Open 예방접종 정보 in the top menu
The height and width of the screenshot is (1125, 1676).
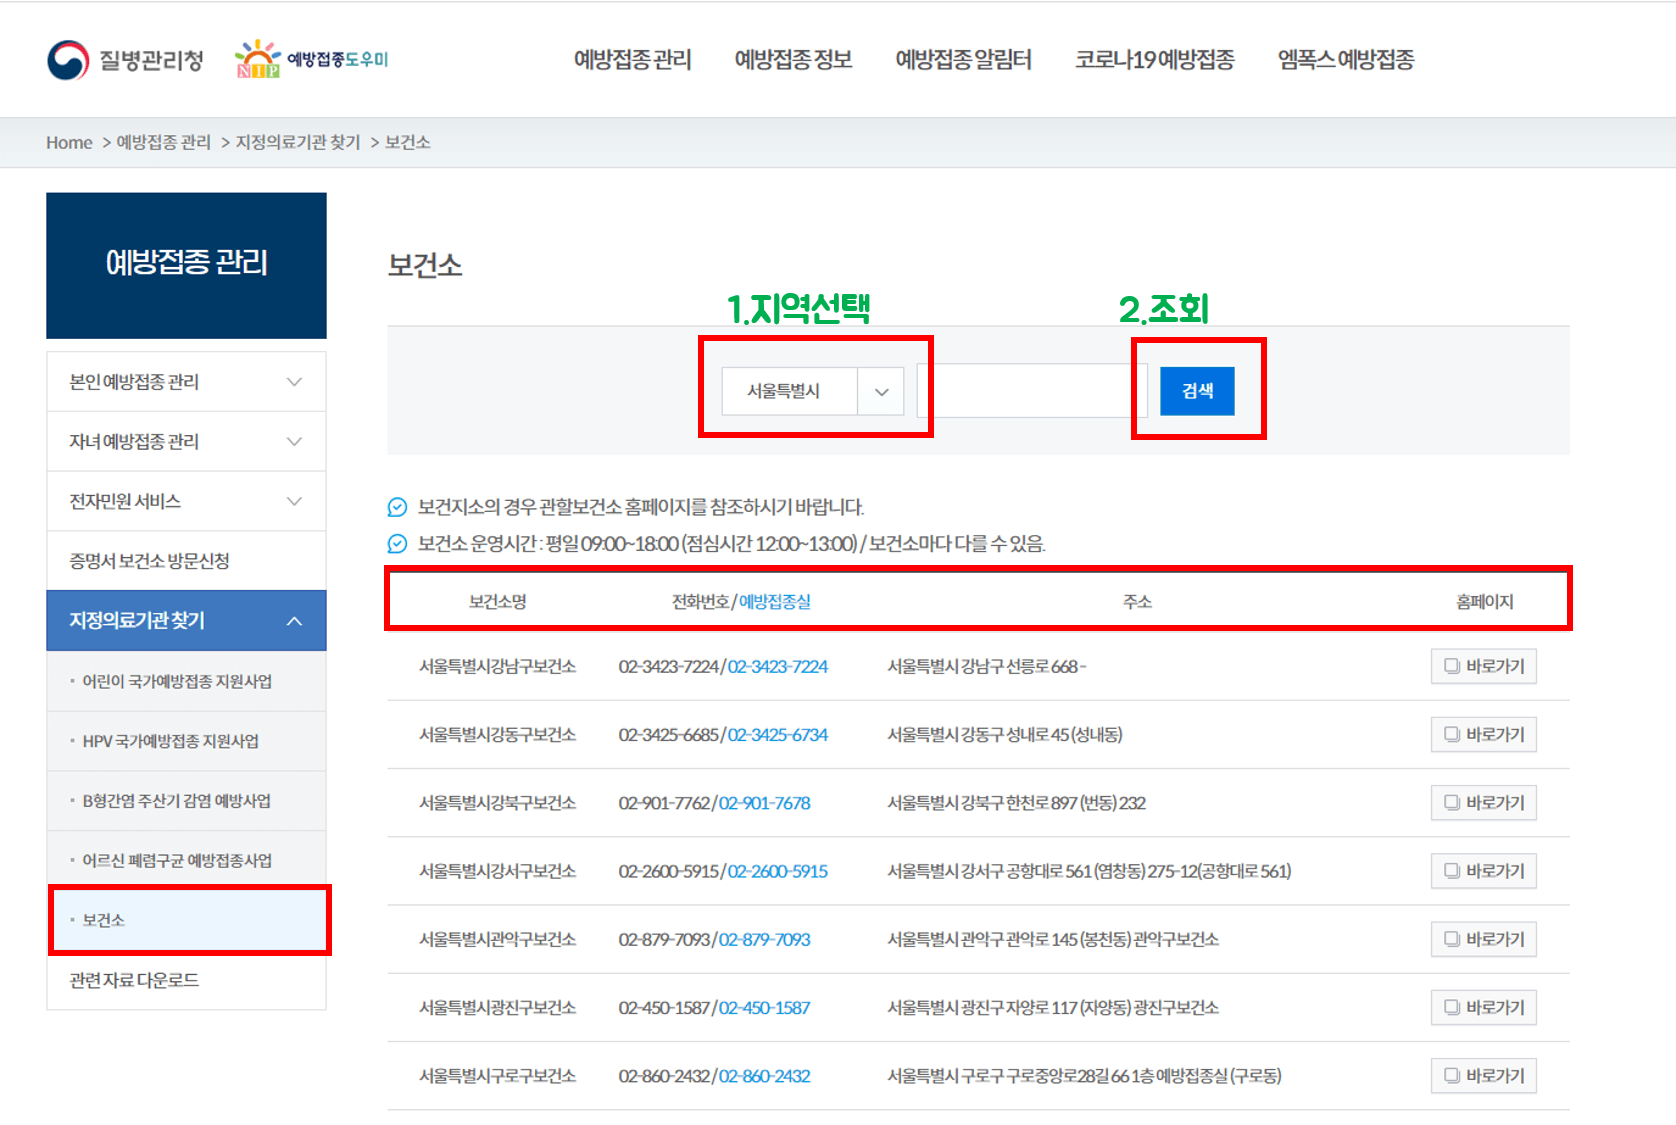793,59
